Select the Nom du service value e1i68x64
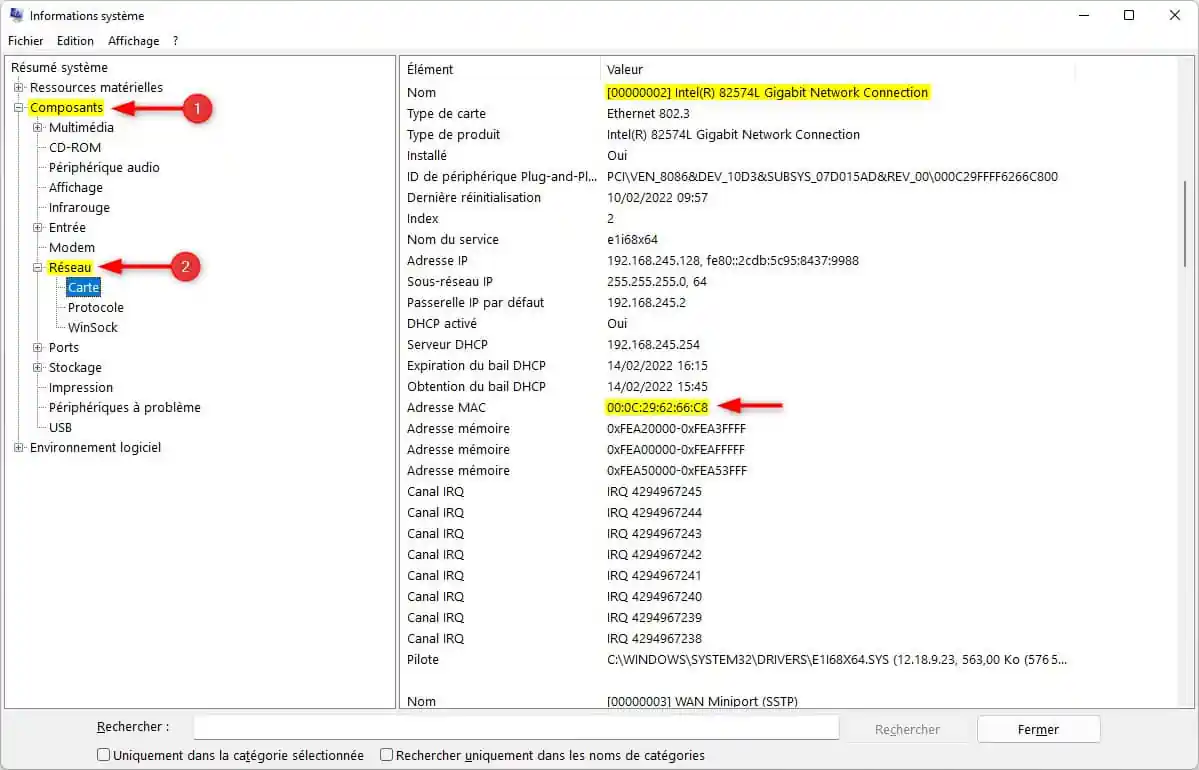The width and height of the screenshot is (1199, 770). 632,239
